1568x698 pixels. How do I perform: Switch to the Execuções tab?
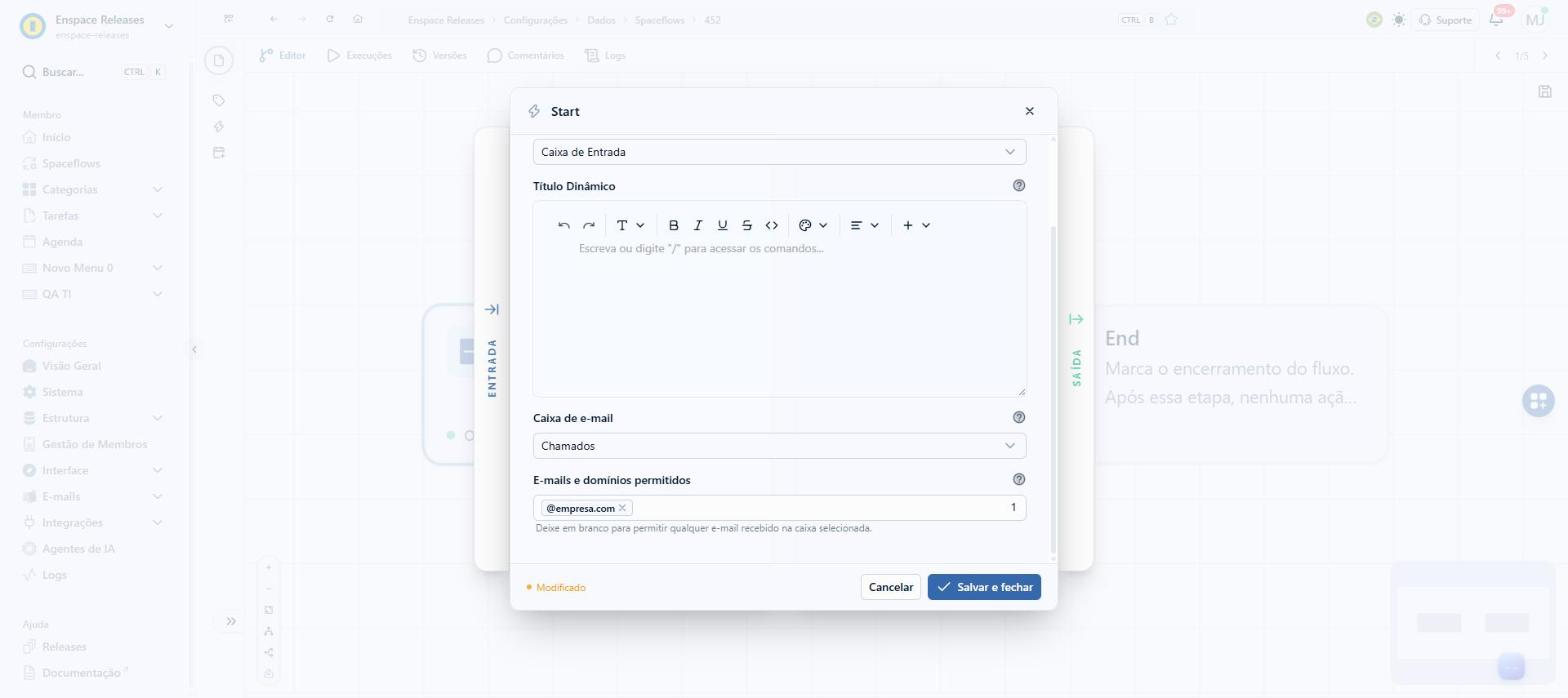click(359, 56)
